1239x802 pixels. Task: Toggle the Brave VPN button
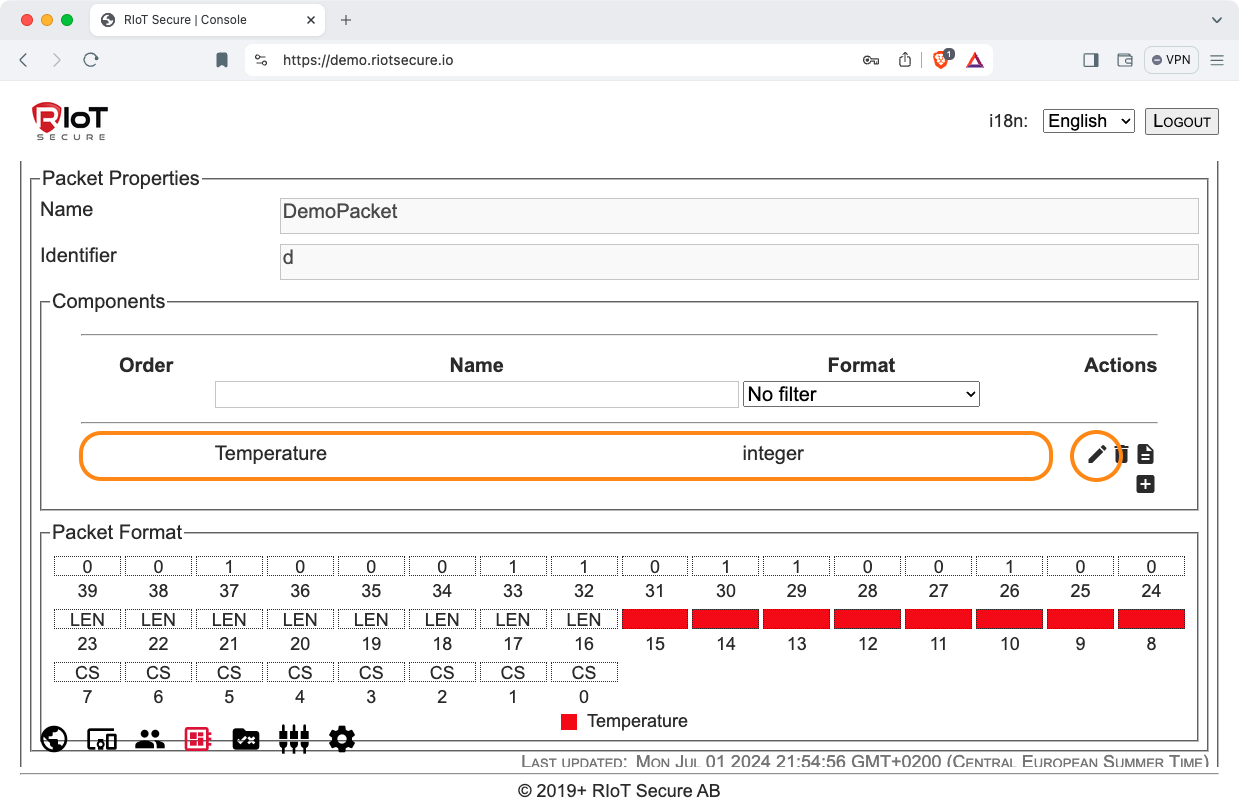pos(1171,60)
